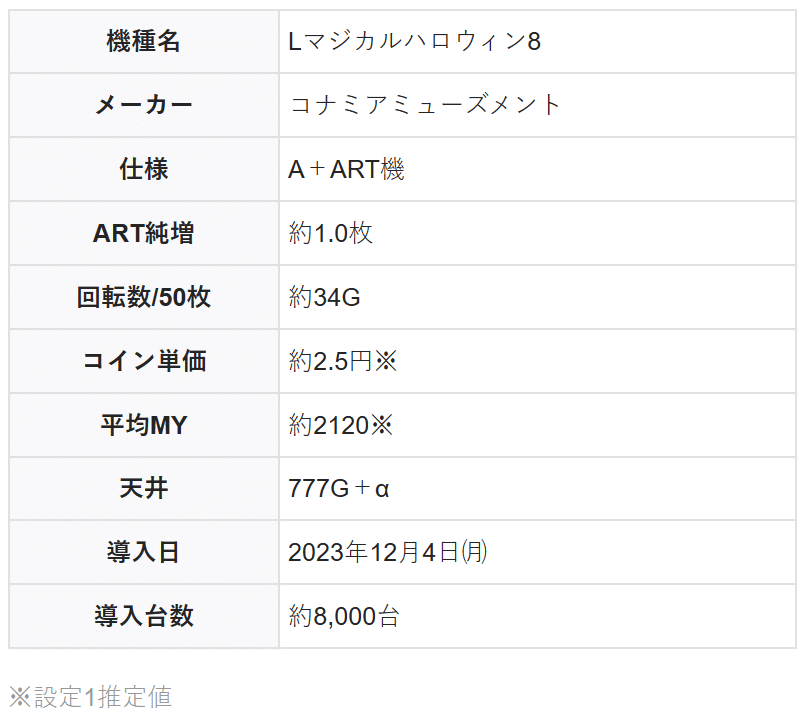Click the Lマジカルハロウィン8 machine name
This screenshot has height=722, width=802.
point(414,41)
